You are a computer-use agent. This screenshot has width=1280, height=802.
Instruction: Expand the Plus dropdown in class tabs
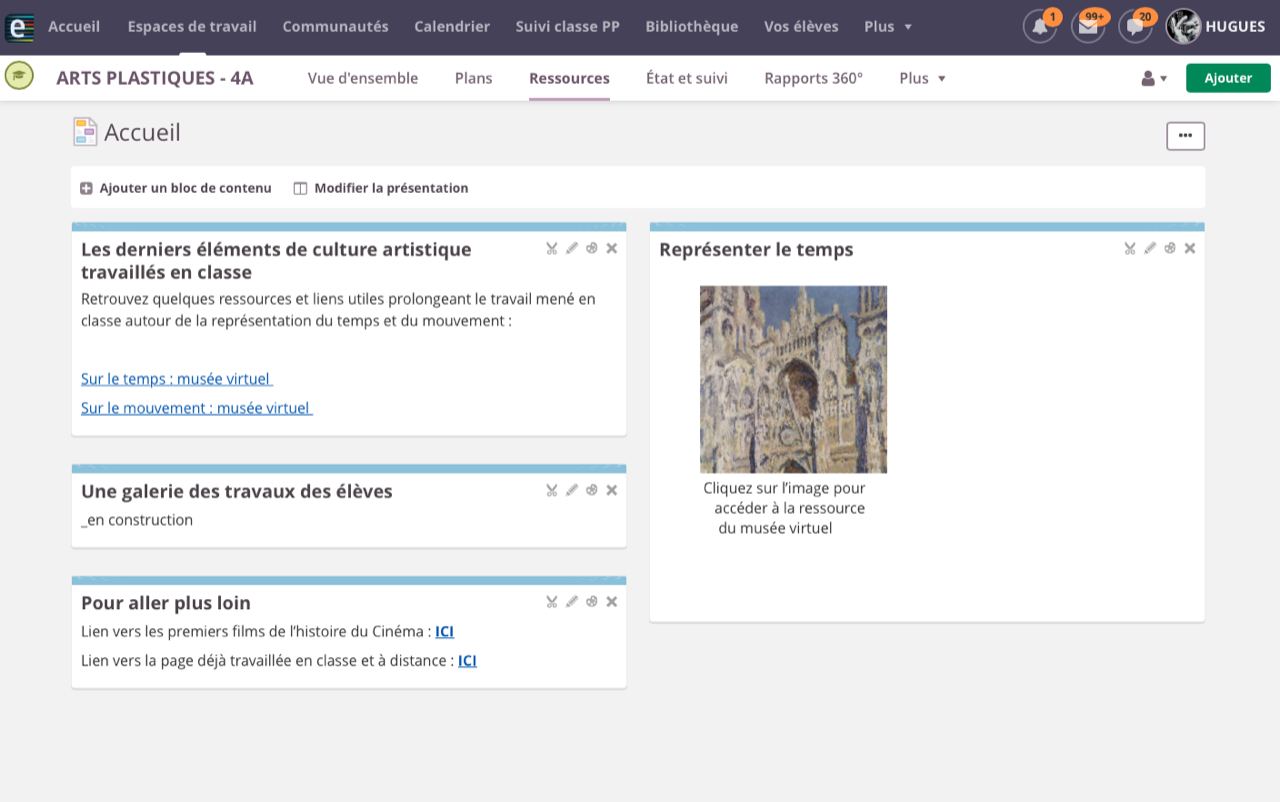pyautogui.click(x=922, y=78)
